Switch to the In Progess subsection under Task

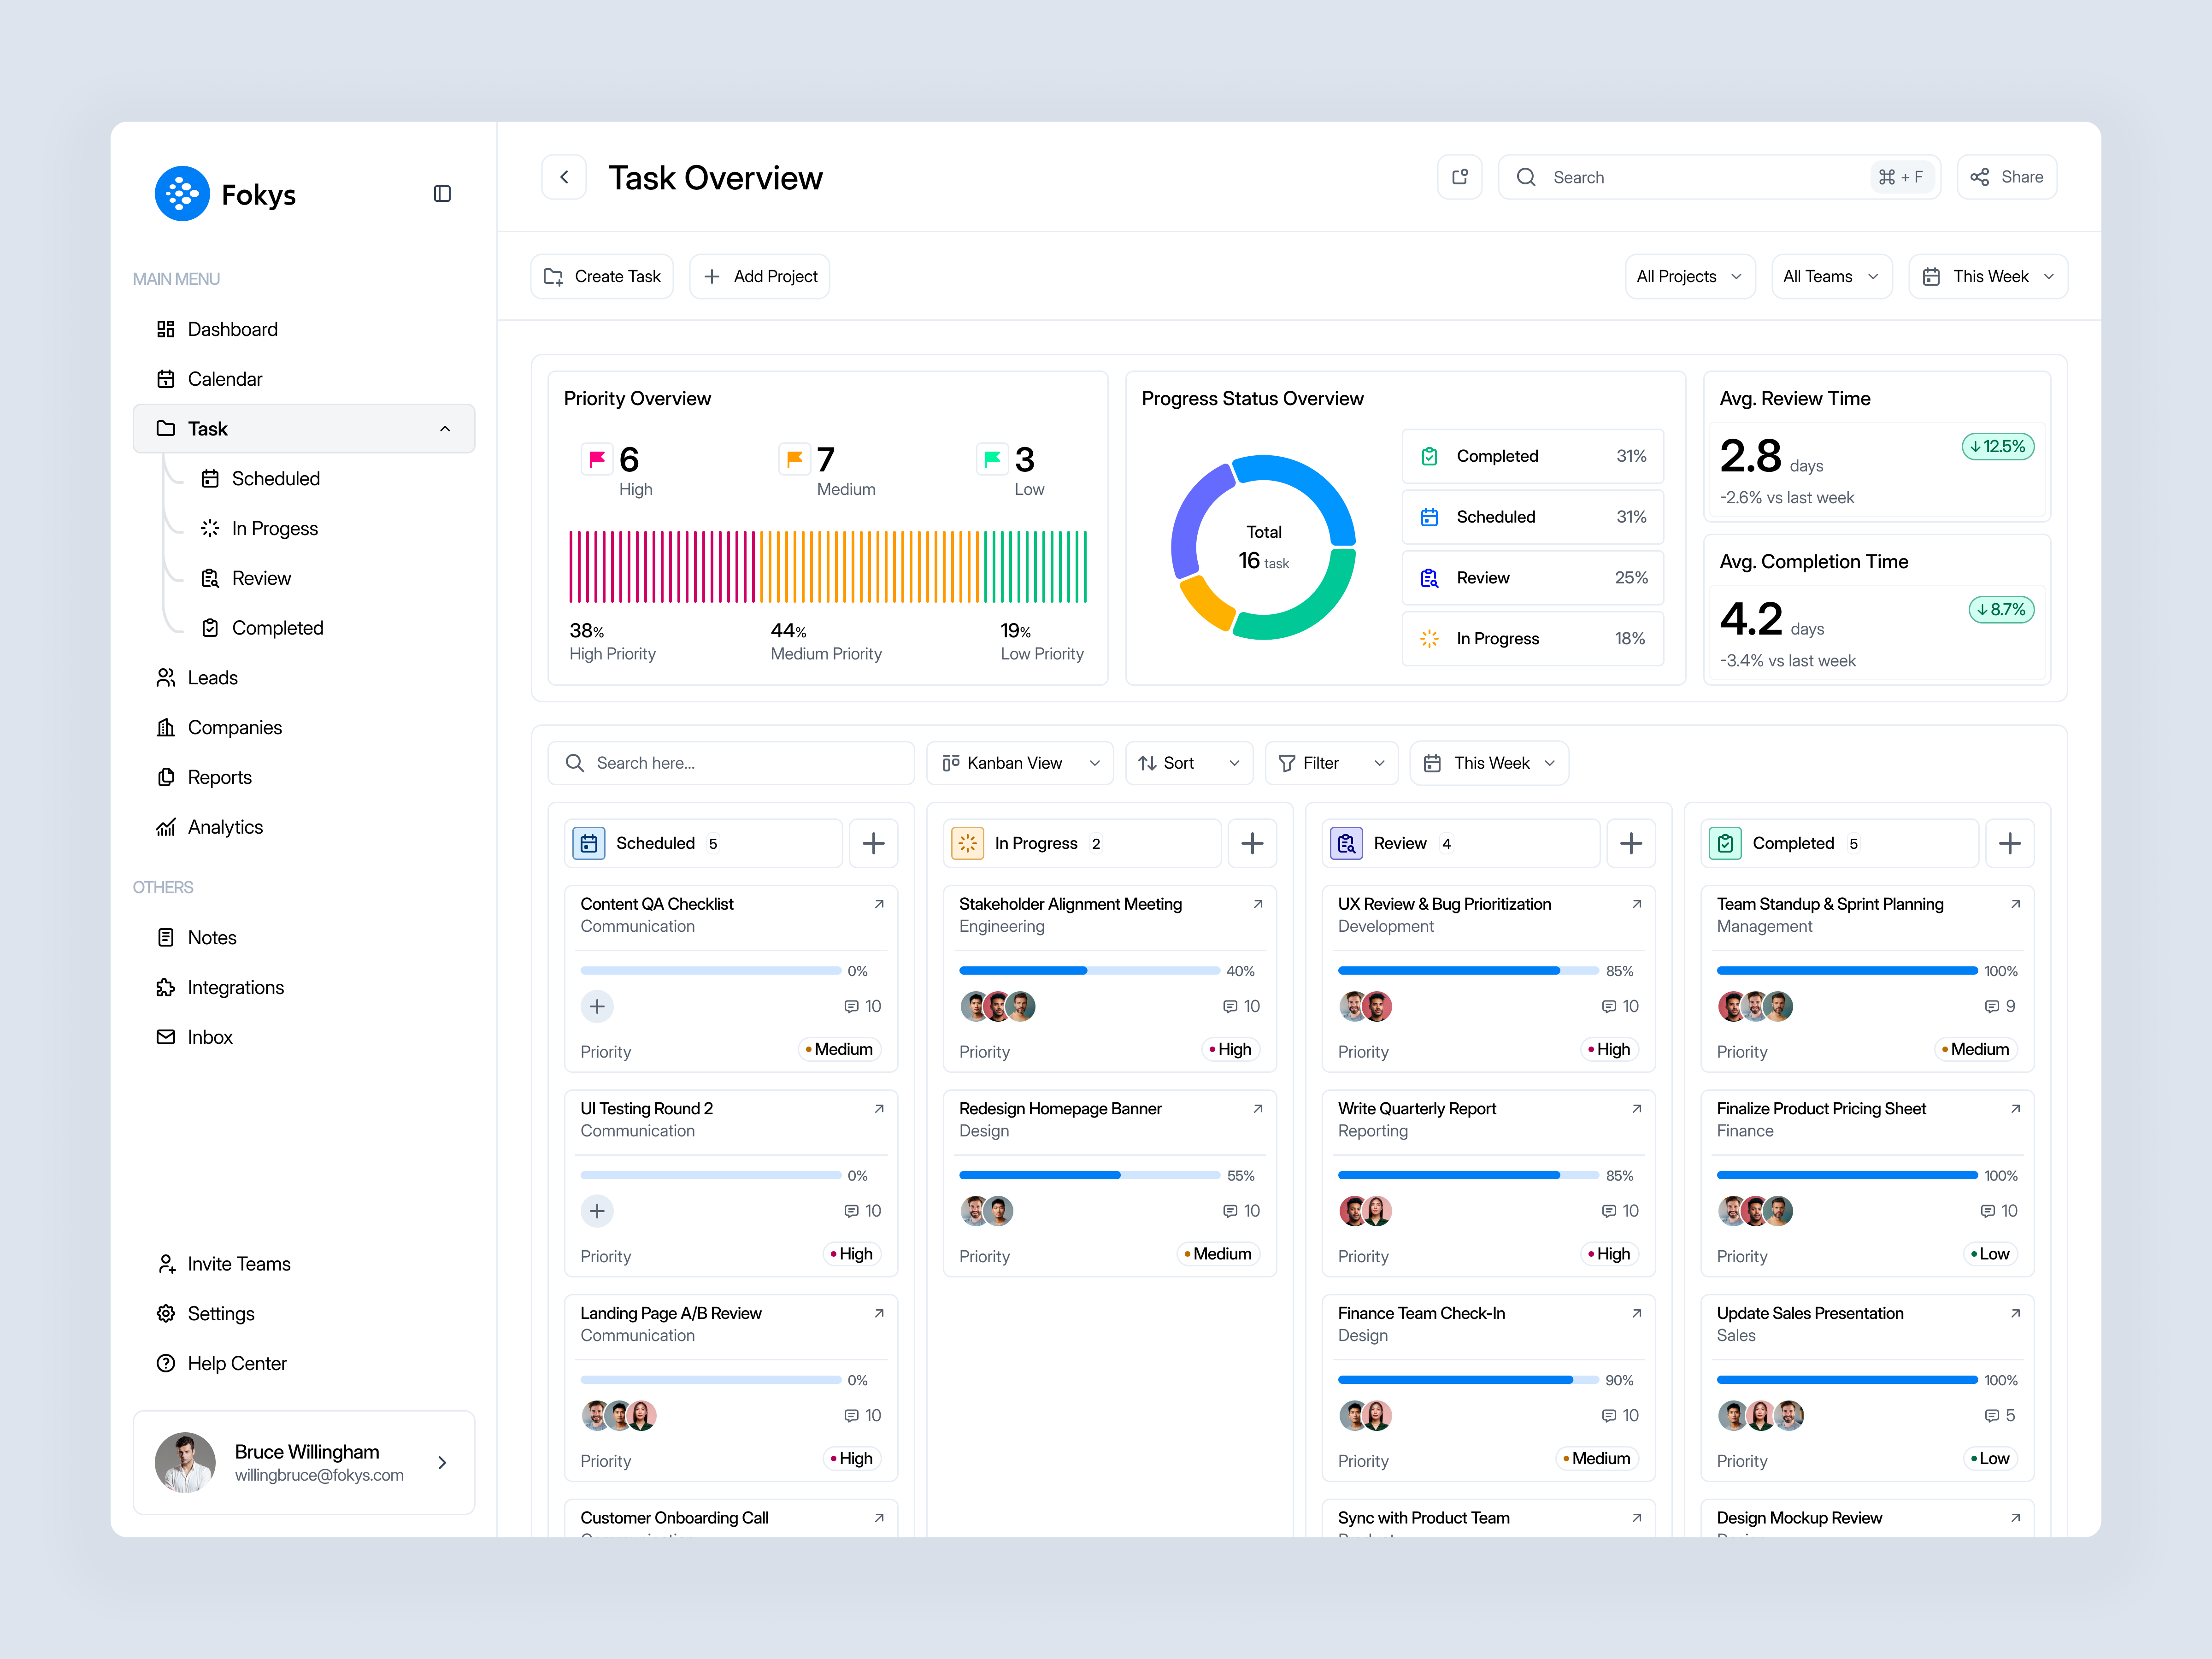[274, 528]
